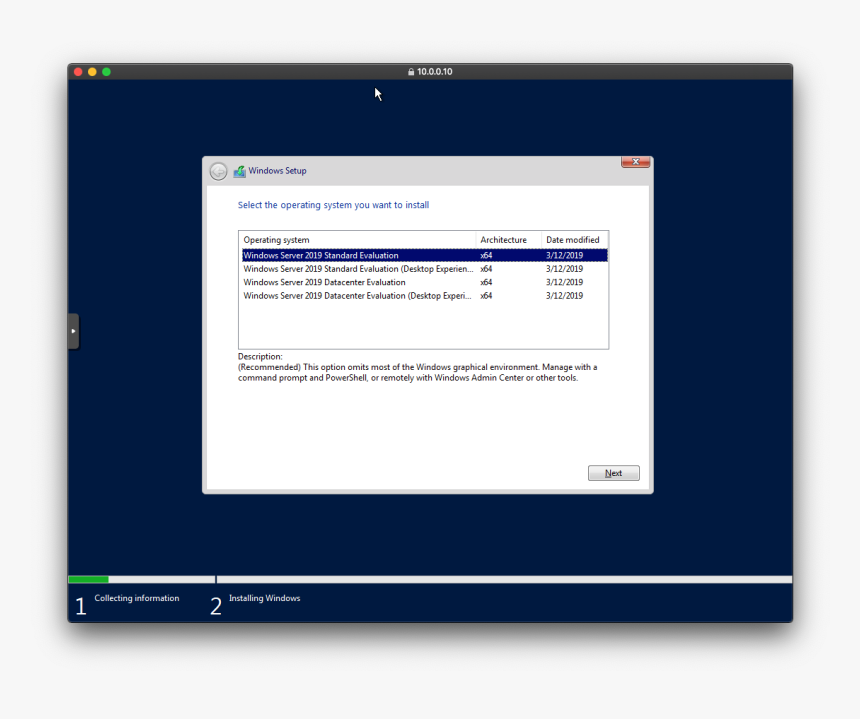Screen dimensions: 860x719
Task: Click the step 2 Installing Windows indicator
Action: pos(215,605)
